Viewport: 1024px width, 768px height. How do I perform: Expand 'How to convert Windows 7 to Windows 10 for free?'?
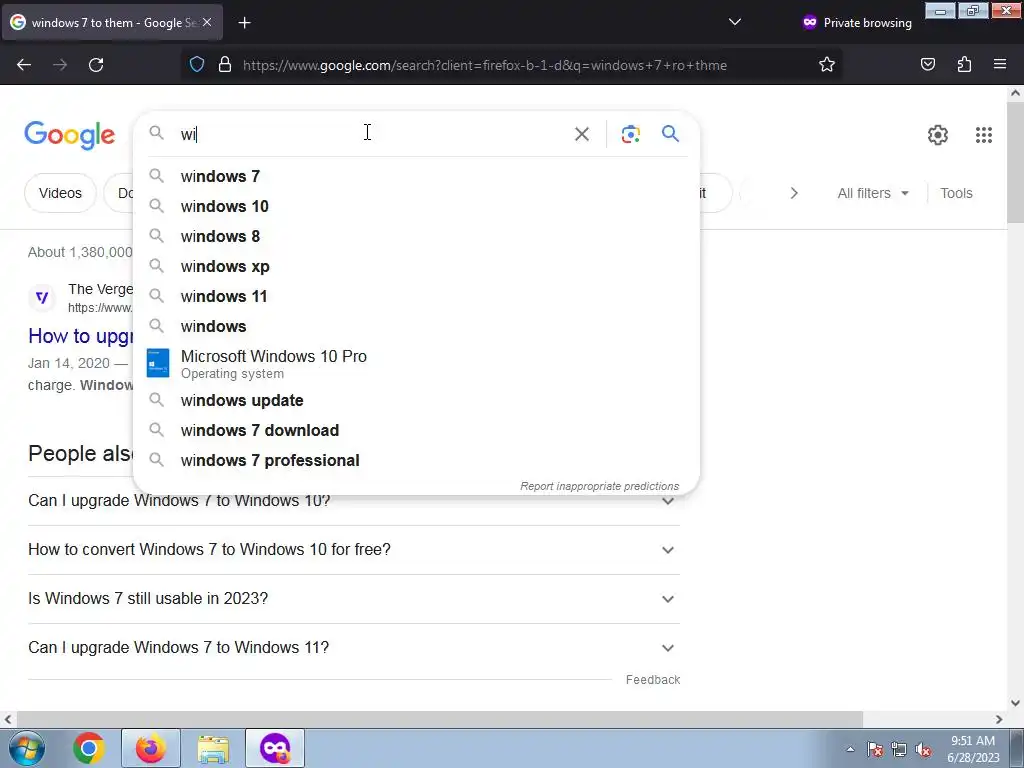[x=354, y=550]
